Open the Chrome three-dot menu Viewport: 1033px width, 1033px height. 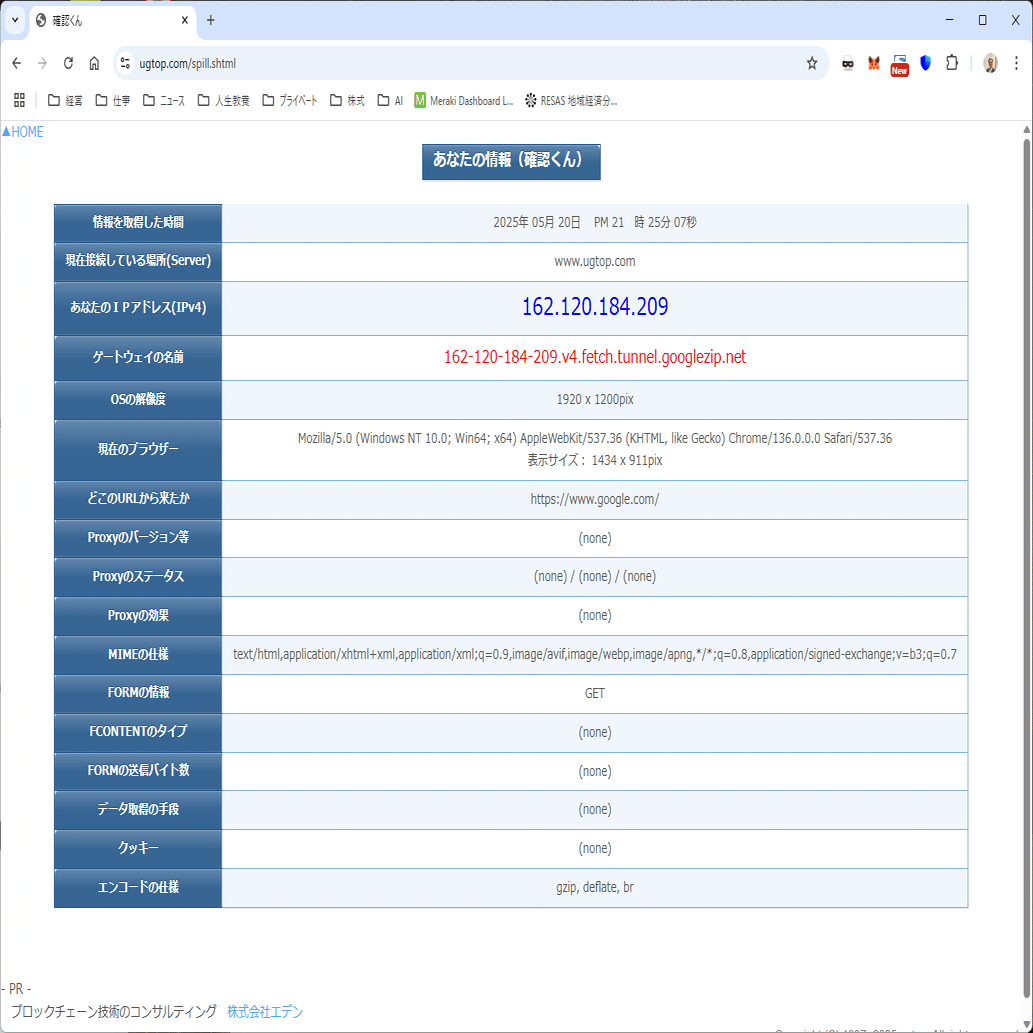click(1017, 63)
